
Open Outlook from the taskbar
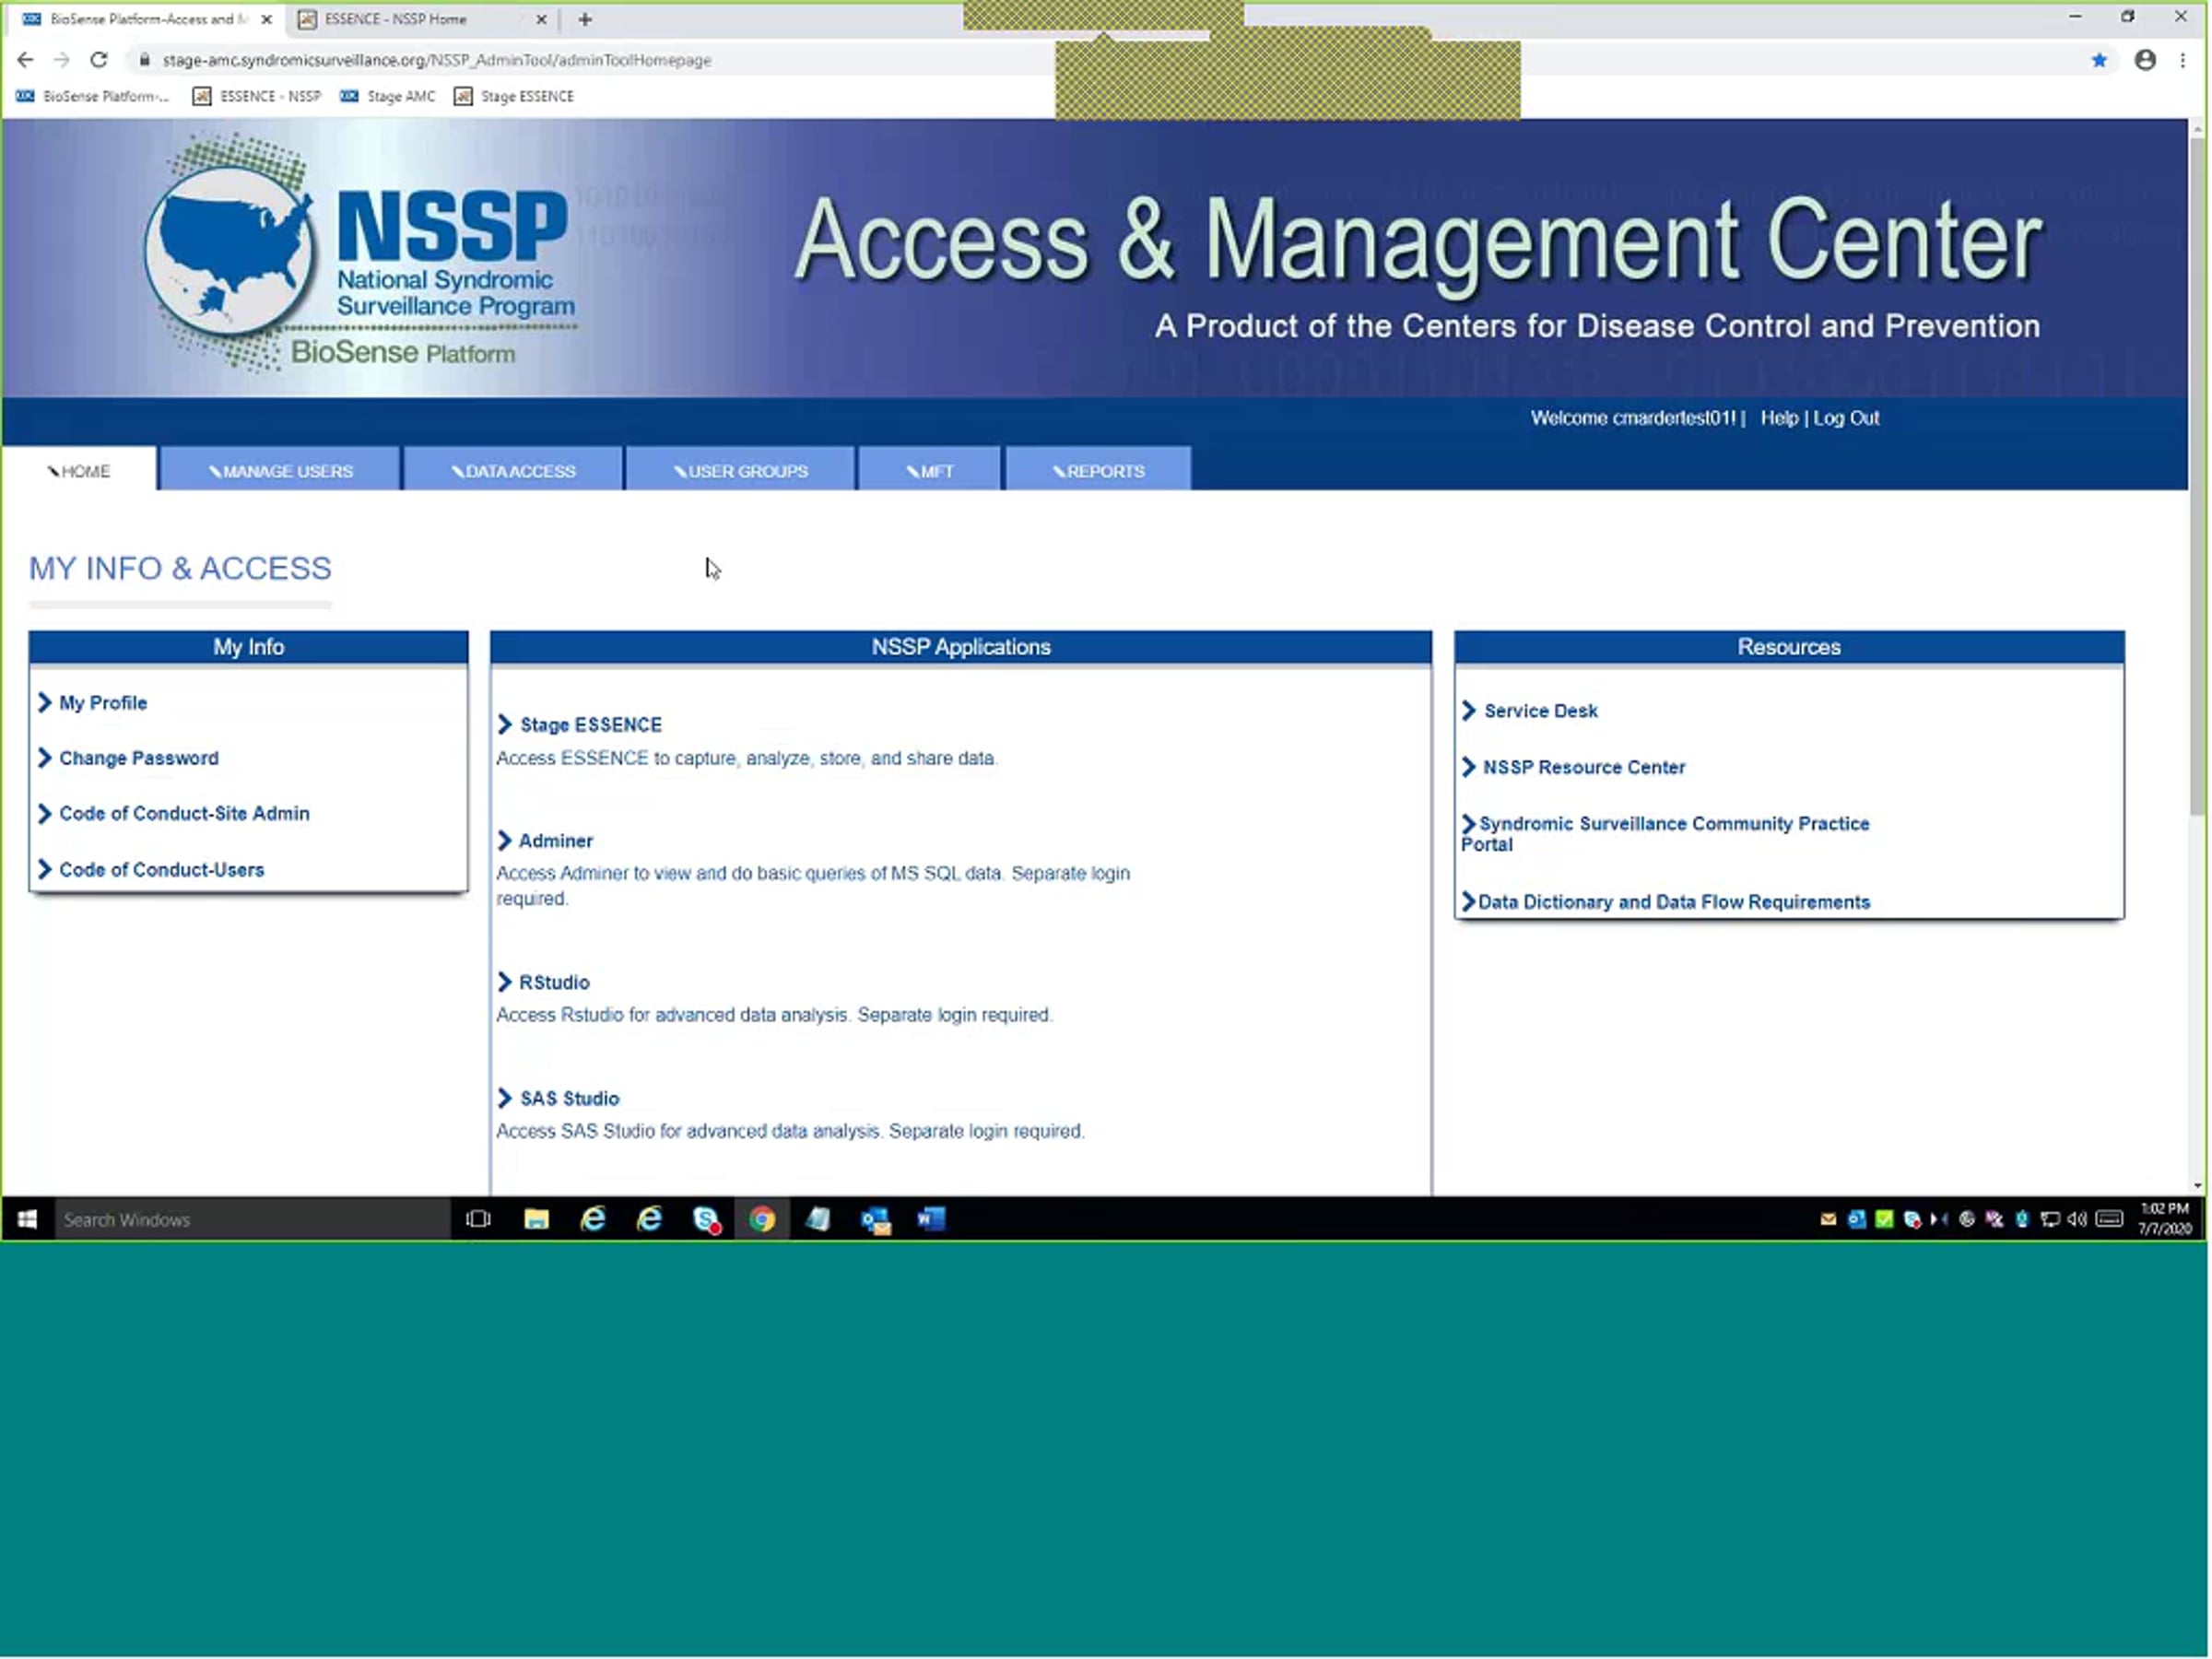tap(875, 1219)
